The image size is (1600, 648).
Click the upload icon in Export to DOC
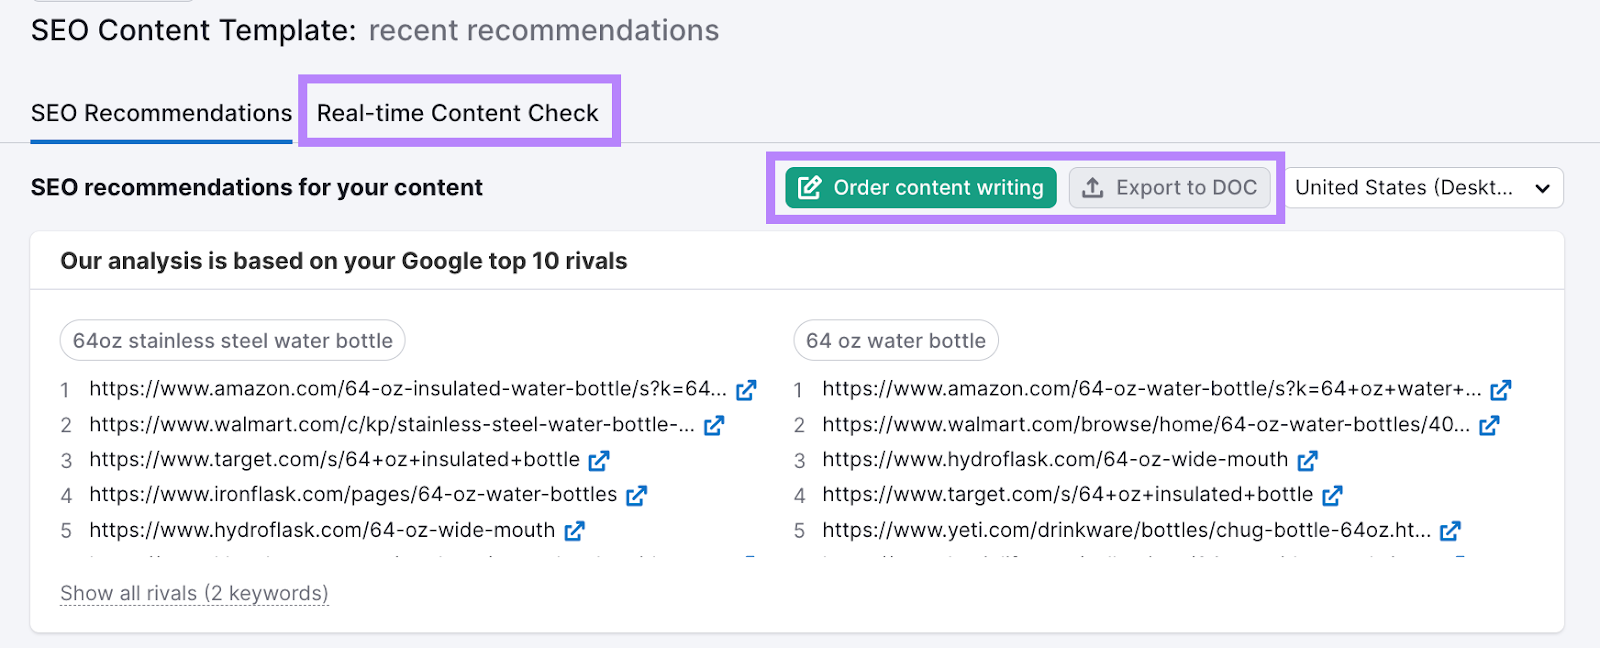pos(1091,187)
